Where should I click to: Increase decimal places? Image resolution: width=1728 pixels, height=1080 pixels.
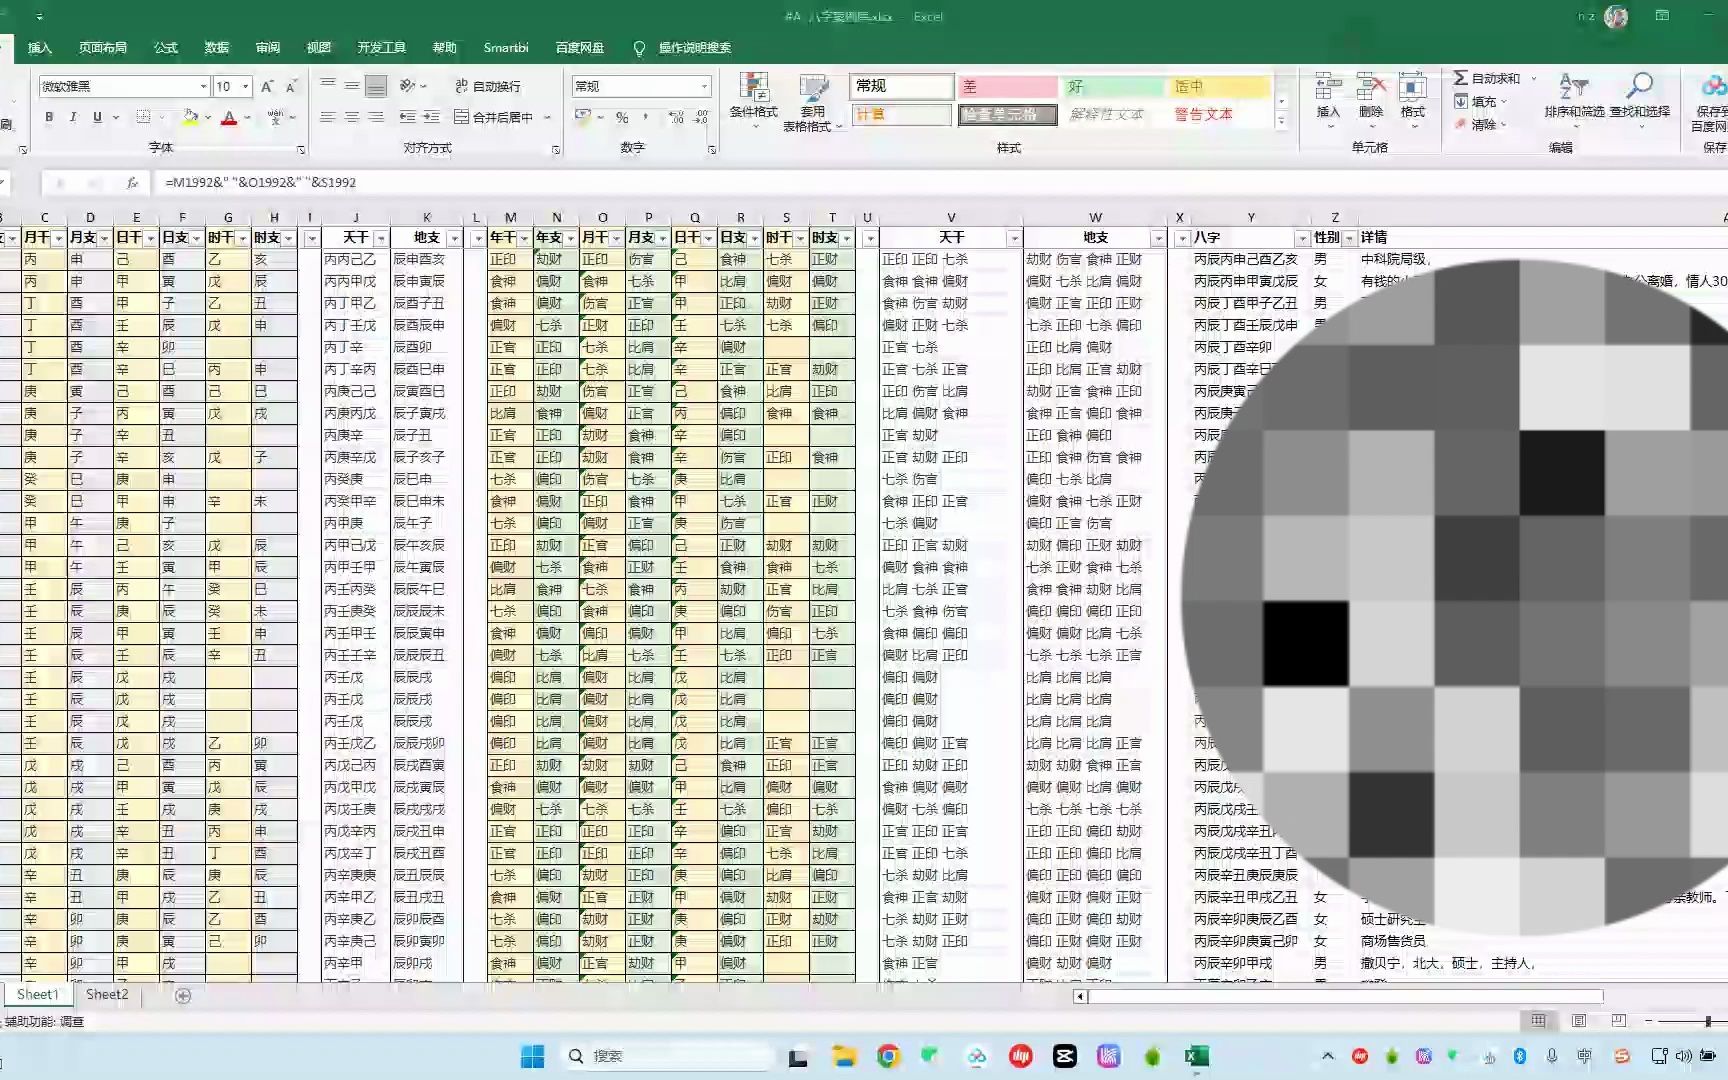click(677, 117)
